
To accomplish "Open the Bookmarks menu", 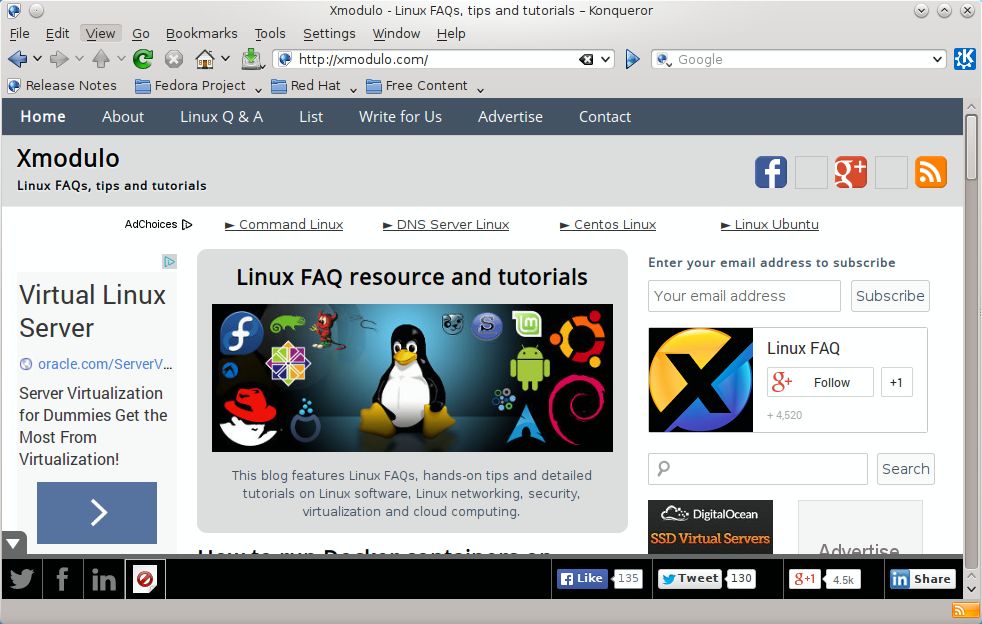I will (x=201, y=33).
